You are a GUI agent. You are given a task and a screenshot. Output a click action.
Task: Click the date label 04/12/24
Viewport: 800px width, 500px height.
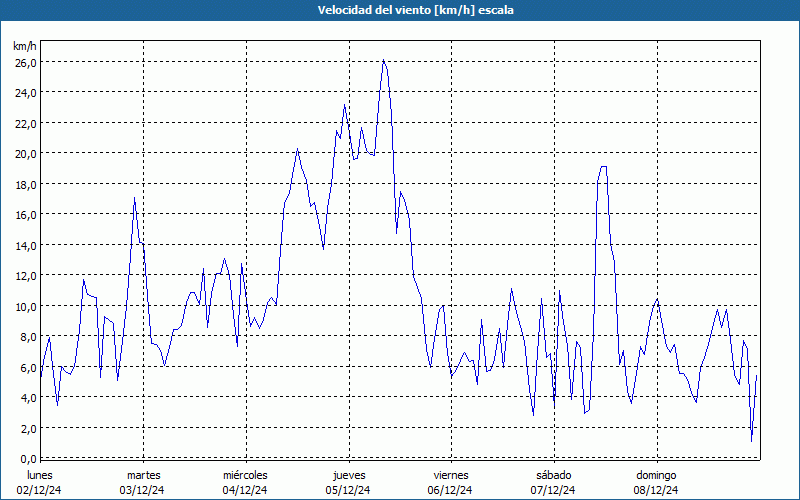click(245, 490)
